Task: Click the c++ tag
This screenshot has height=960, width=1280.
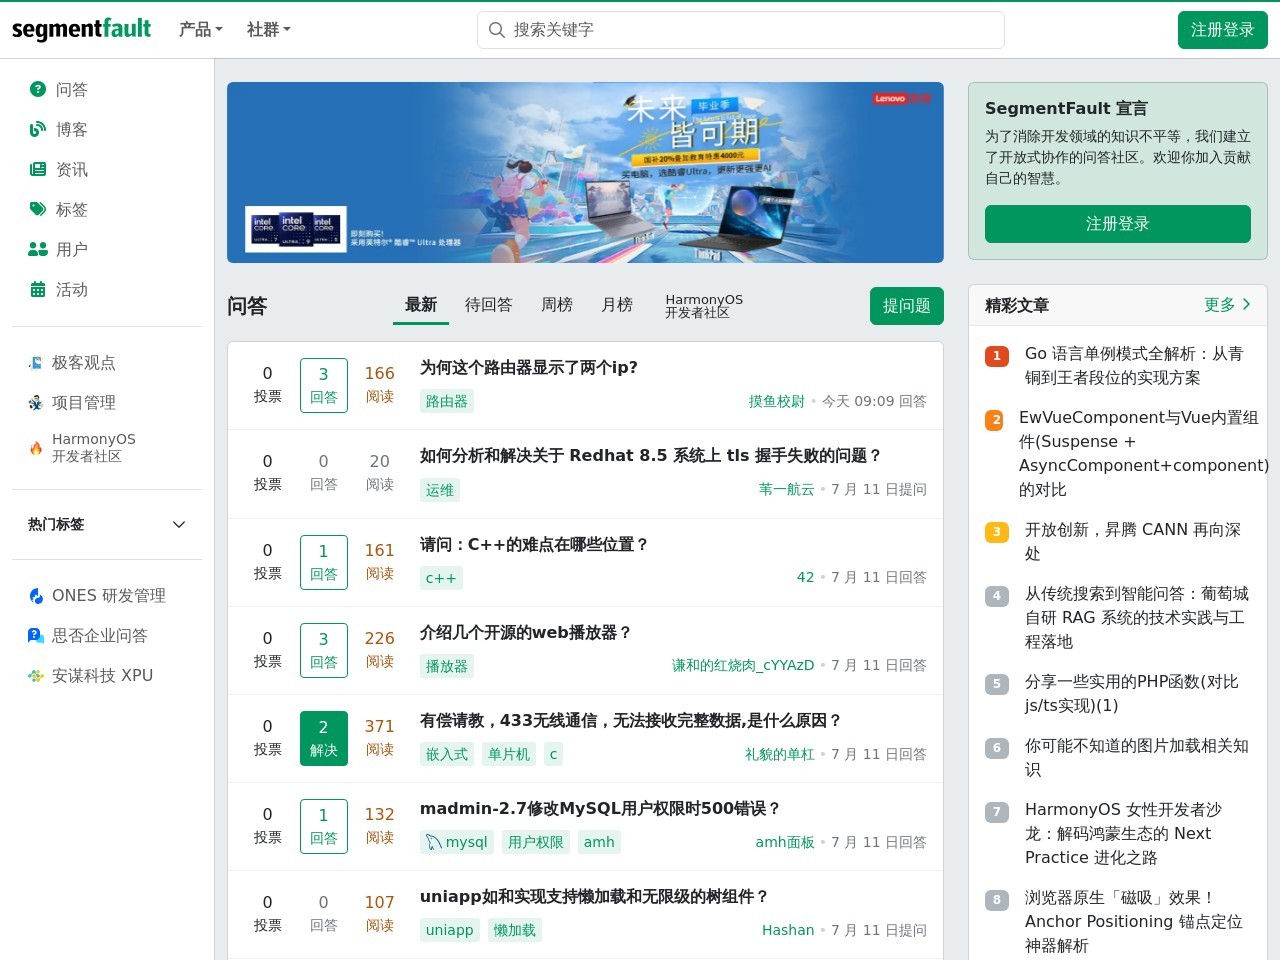Action: point(441,578)
